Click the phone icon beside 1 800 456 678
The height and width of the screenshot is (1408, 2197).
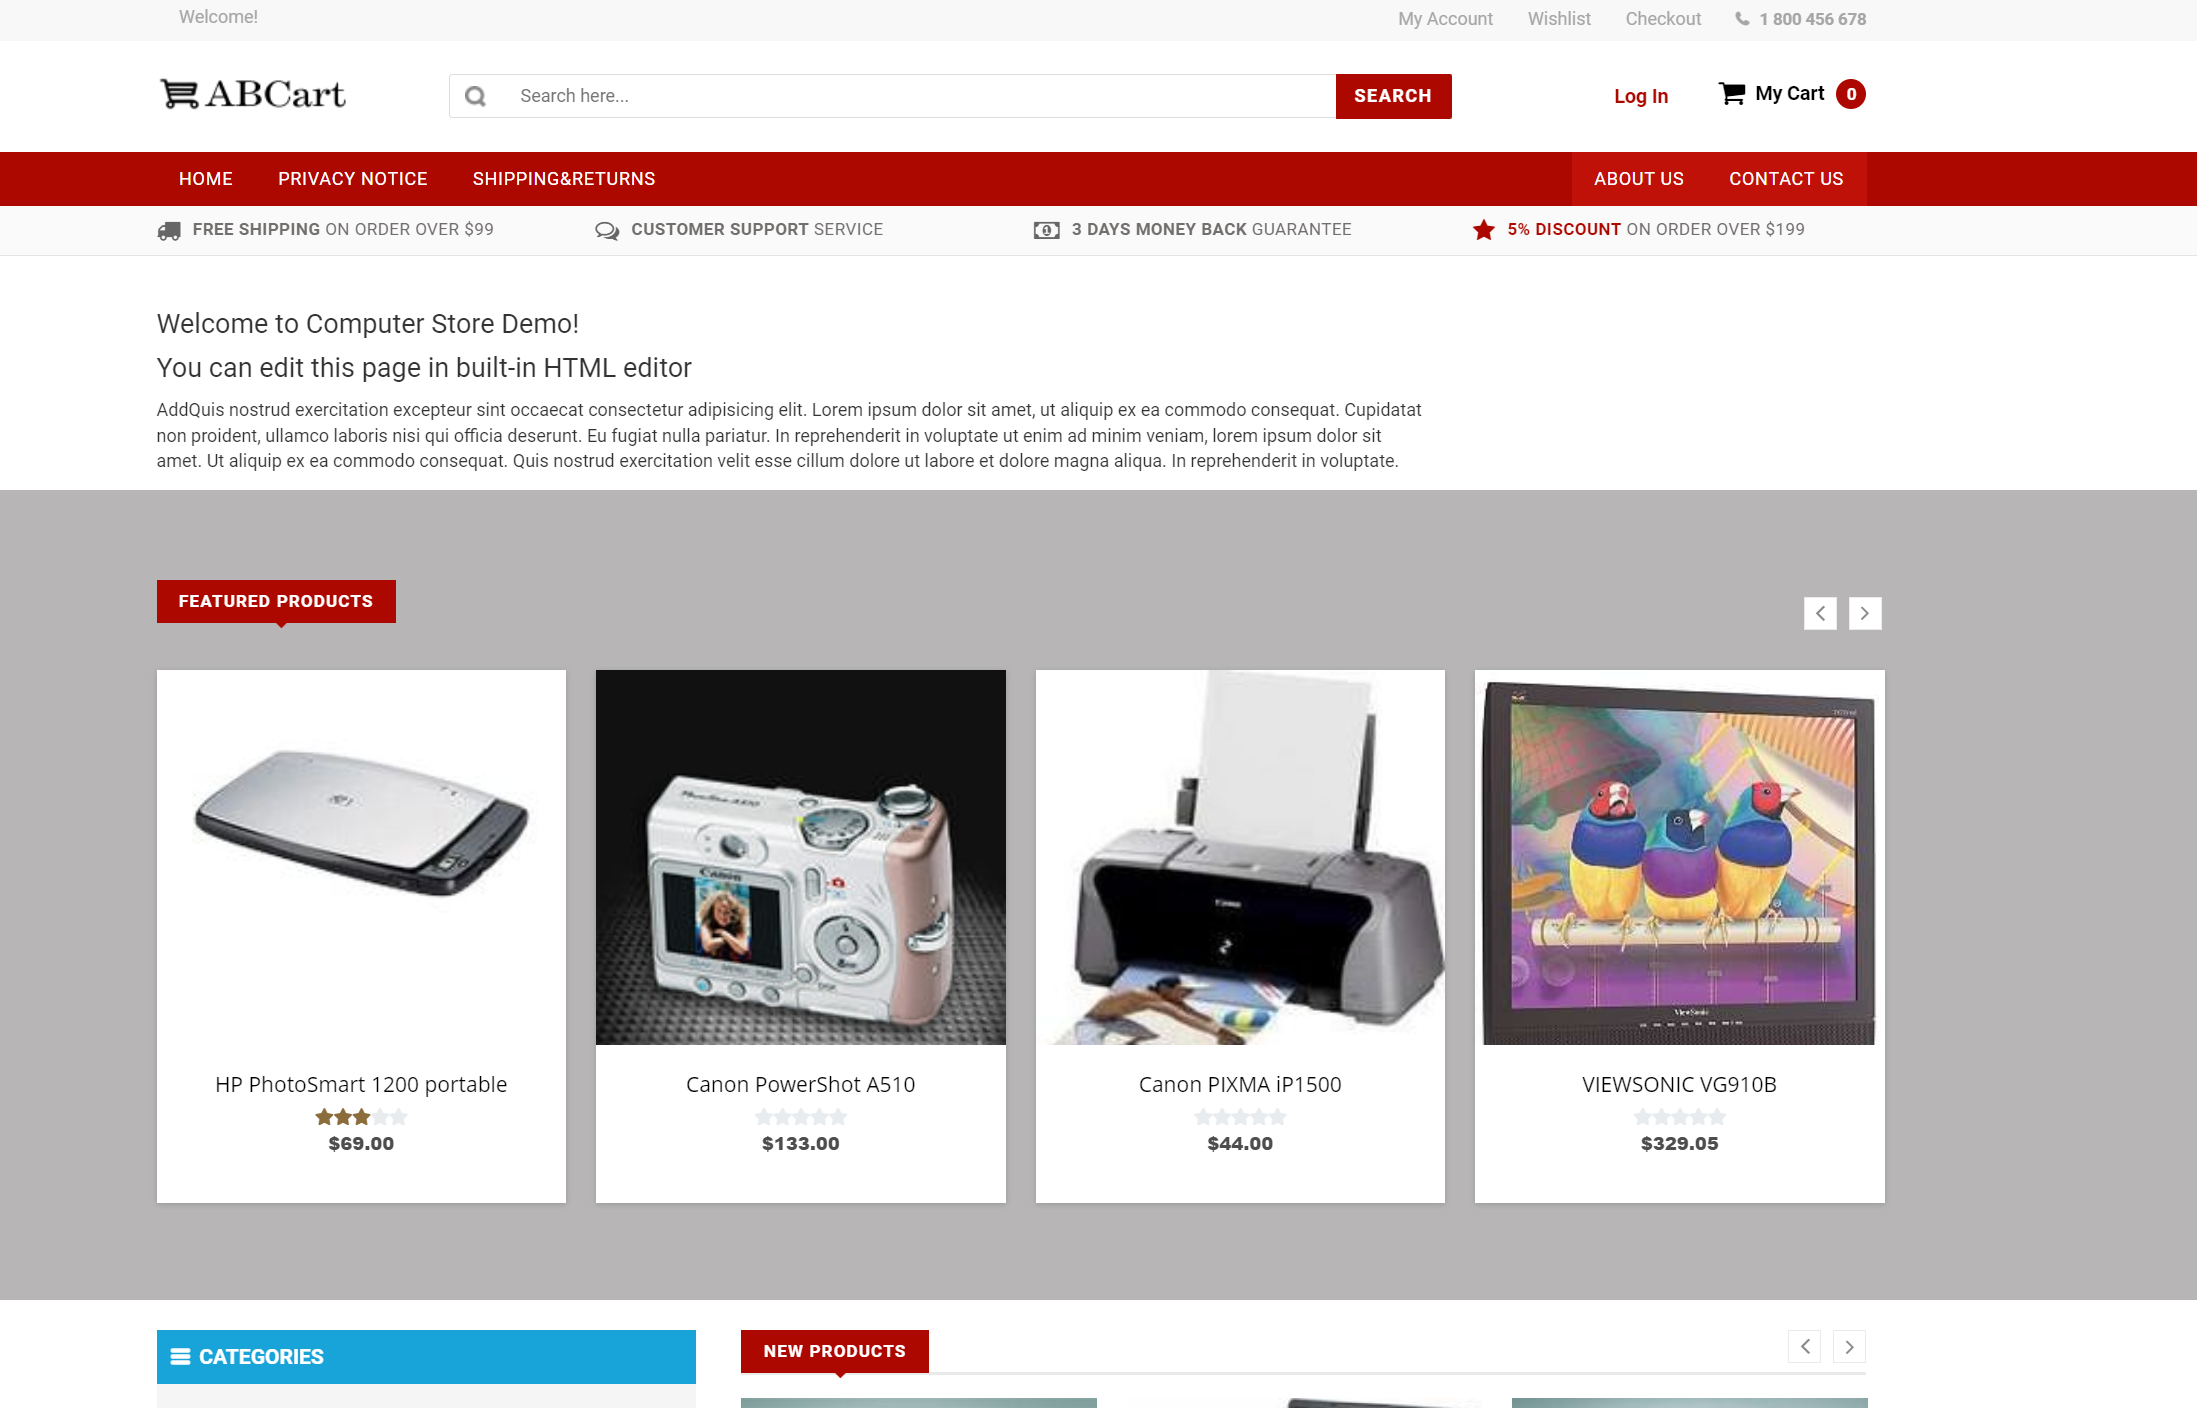point(1742,19)
